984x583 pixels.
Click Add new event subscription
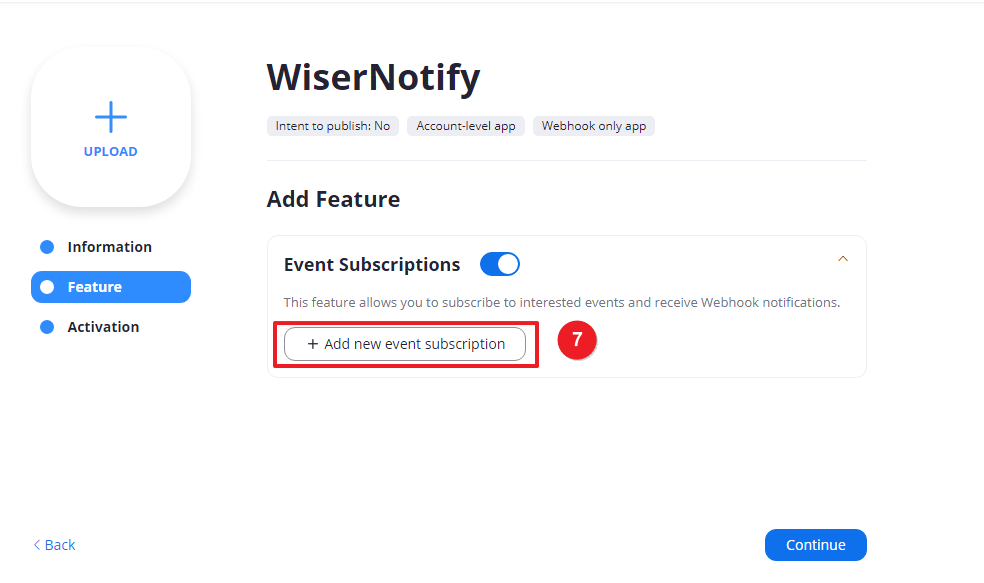point(405,344)
